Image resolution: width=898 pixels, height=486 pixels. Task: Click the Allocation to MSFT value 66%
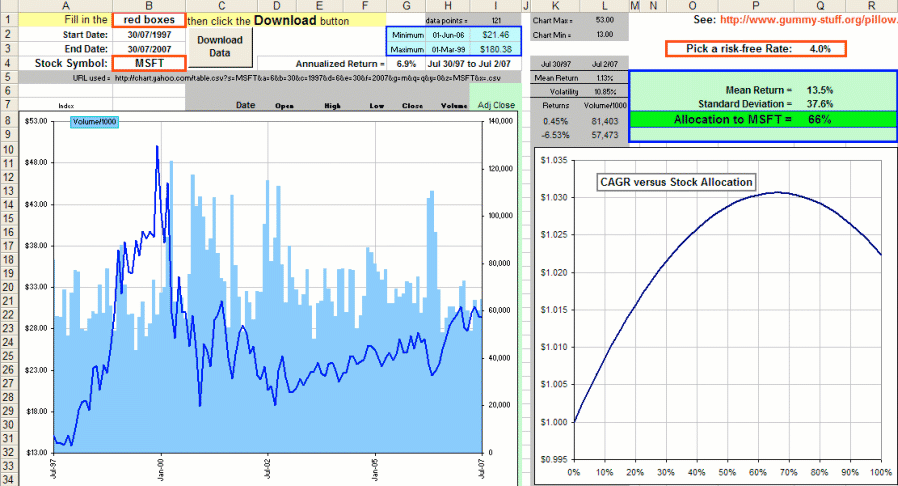click(819, 120)
